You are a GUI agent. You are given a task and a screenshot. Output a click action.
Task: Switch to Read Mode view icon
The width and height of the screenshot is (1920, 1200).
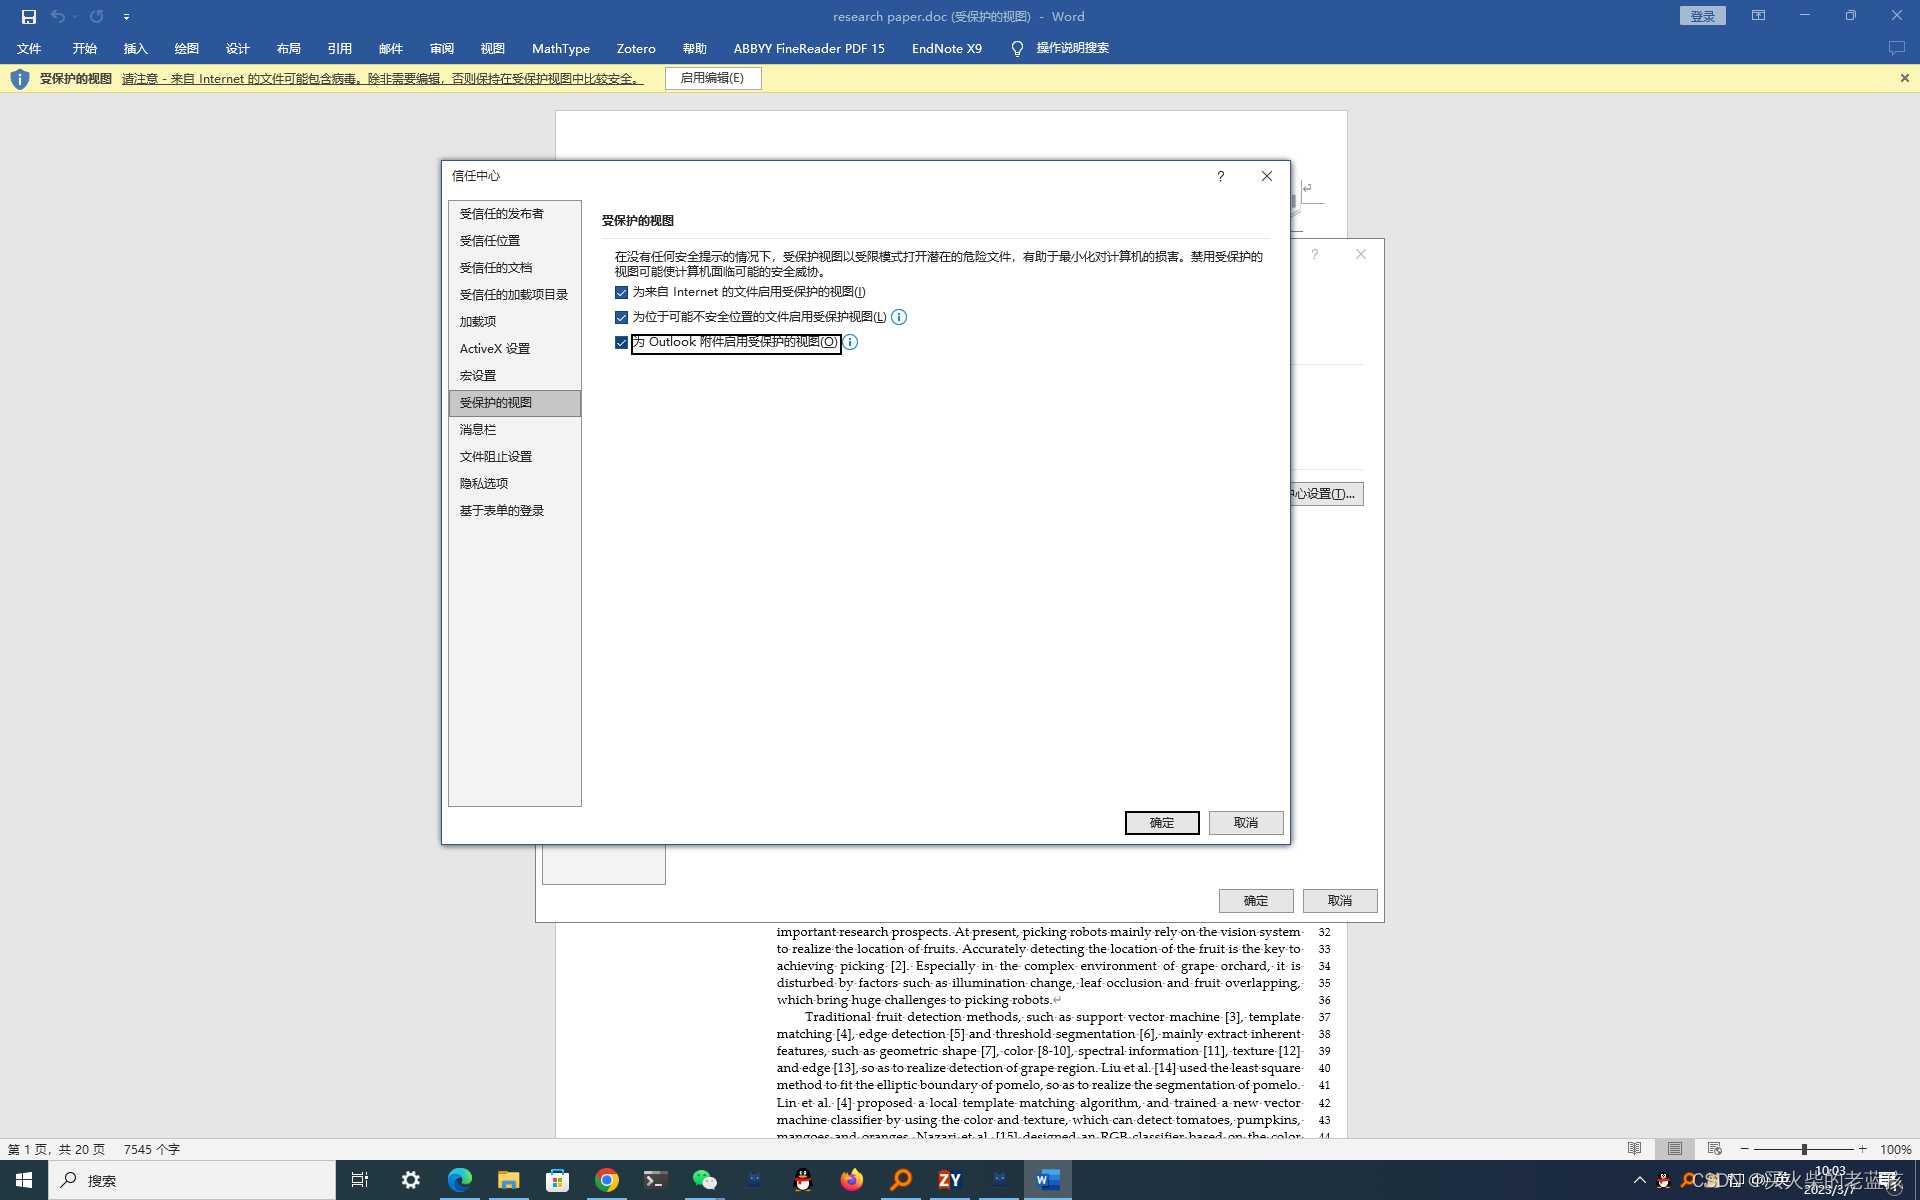tap(1634, 1149)
